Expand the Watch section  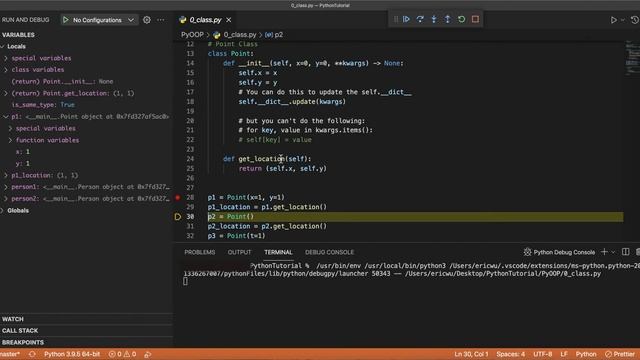point(87,319)
